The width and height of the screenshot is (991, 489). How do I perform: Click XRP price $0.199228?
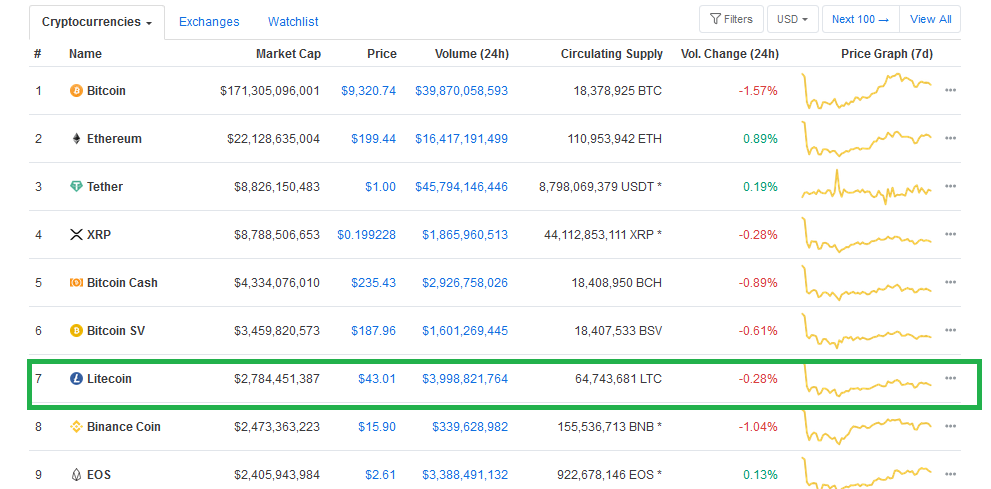(367, 235)
